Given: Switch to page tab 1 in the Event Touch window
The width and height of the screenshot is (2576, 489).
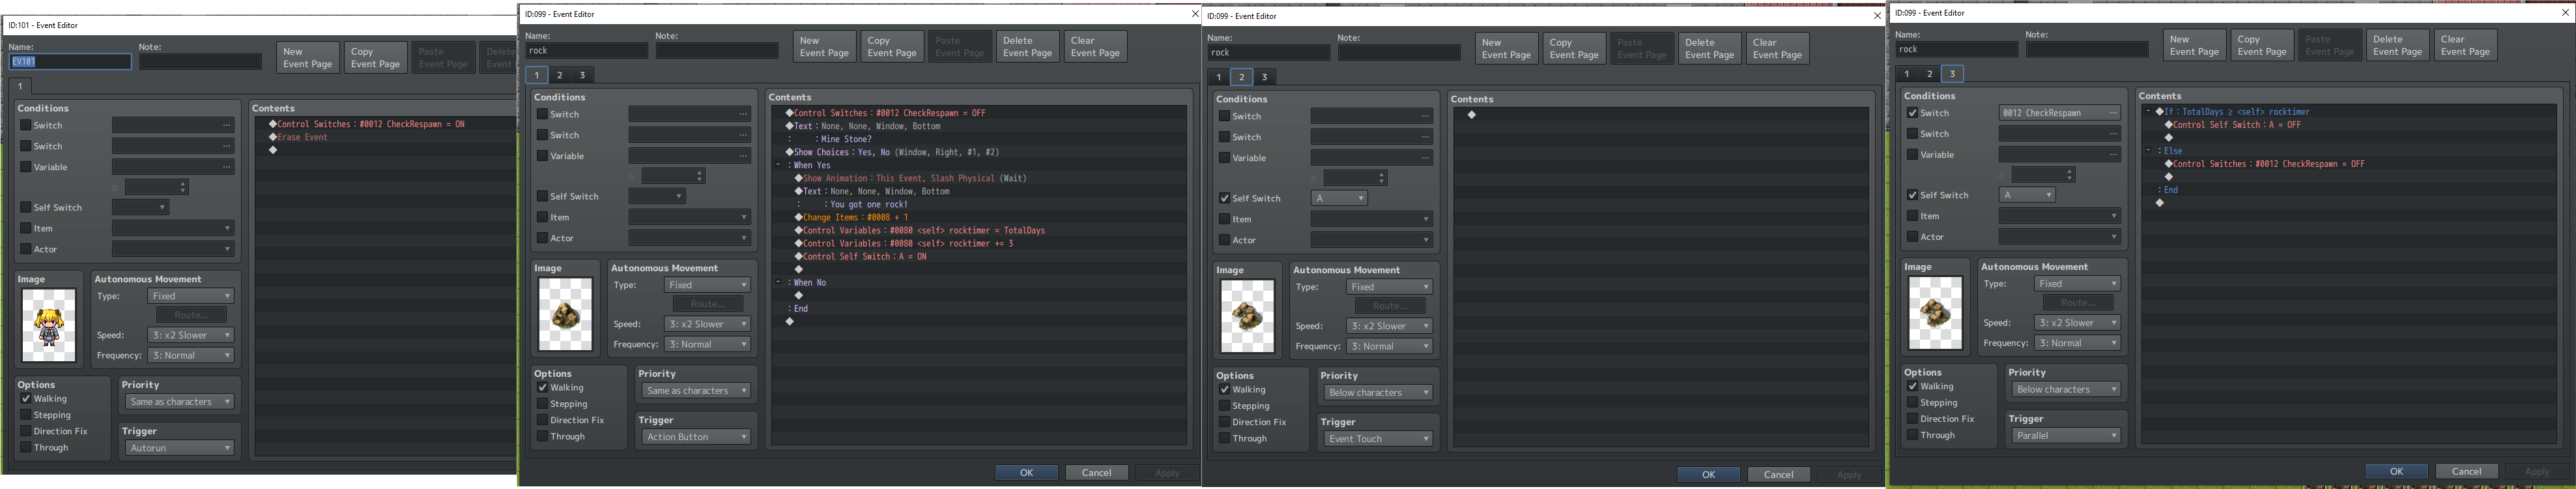Looking at the screenshot, I should [1218, 77].
